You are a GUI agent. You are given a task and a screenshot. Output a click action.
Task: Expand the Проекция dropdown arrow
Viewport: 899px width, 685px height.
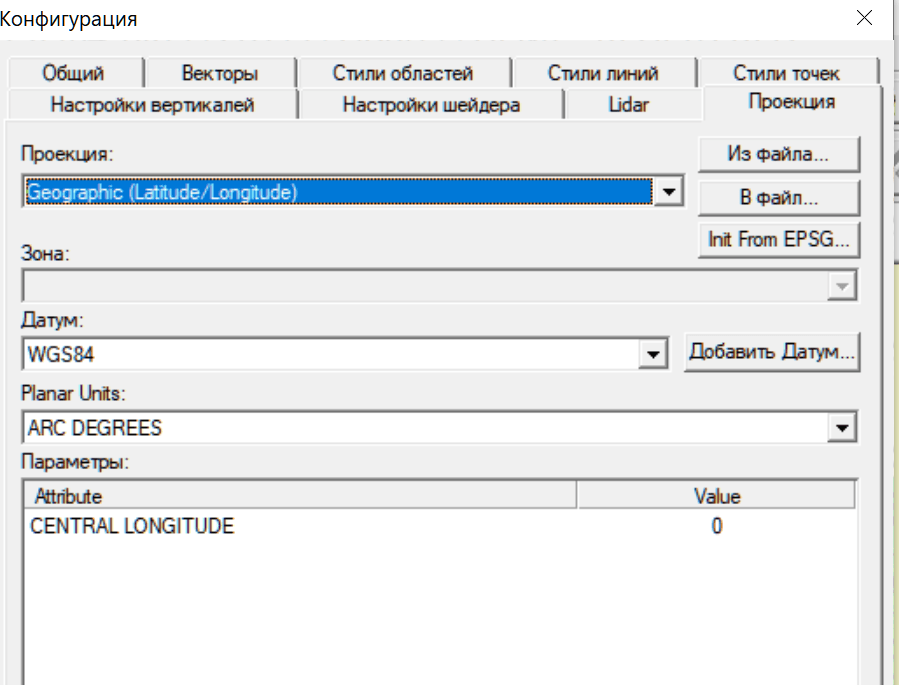[669, 191]
